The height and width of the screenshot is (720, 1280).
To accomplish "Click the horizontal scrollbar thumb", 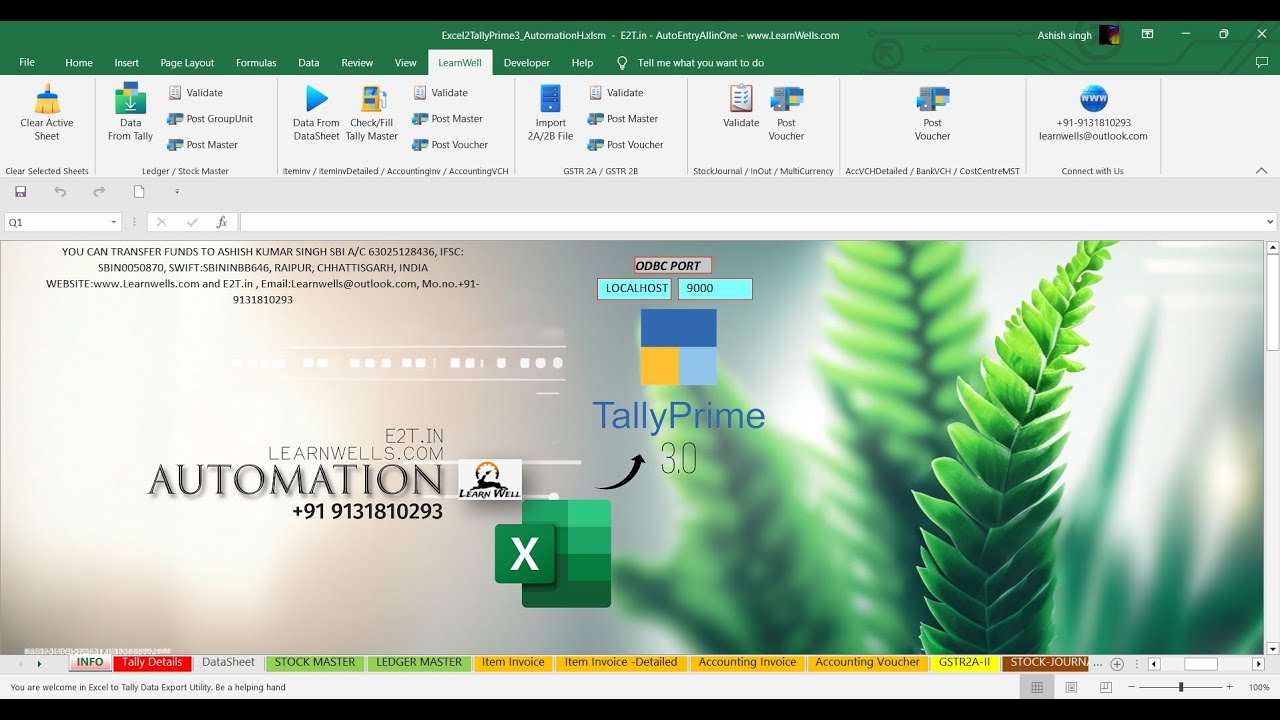I will (1201, 664).
